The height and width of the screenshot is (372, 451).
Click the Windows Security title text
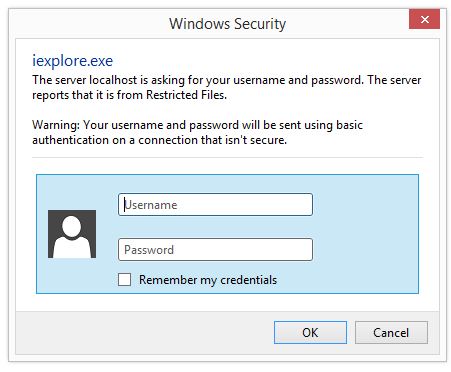[x=227, y=24]
